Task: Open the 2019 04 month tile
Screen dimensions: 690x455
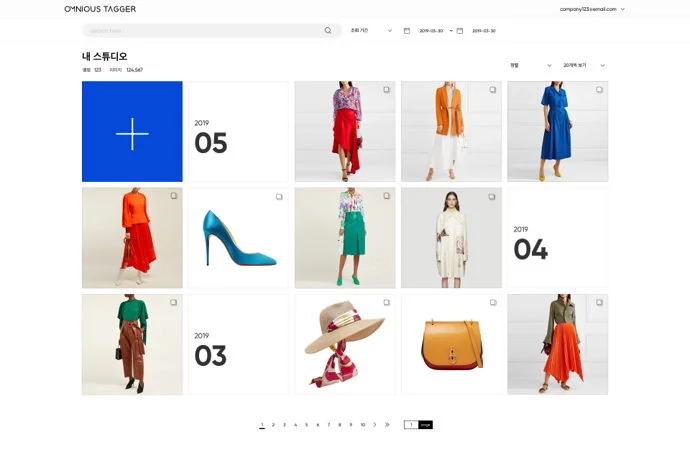Action: pos(558,238)
